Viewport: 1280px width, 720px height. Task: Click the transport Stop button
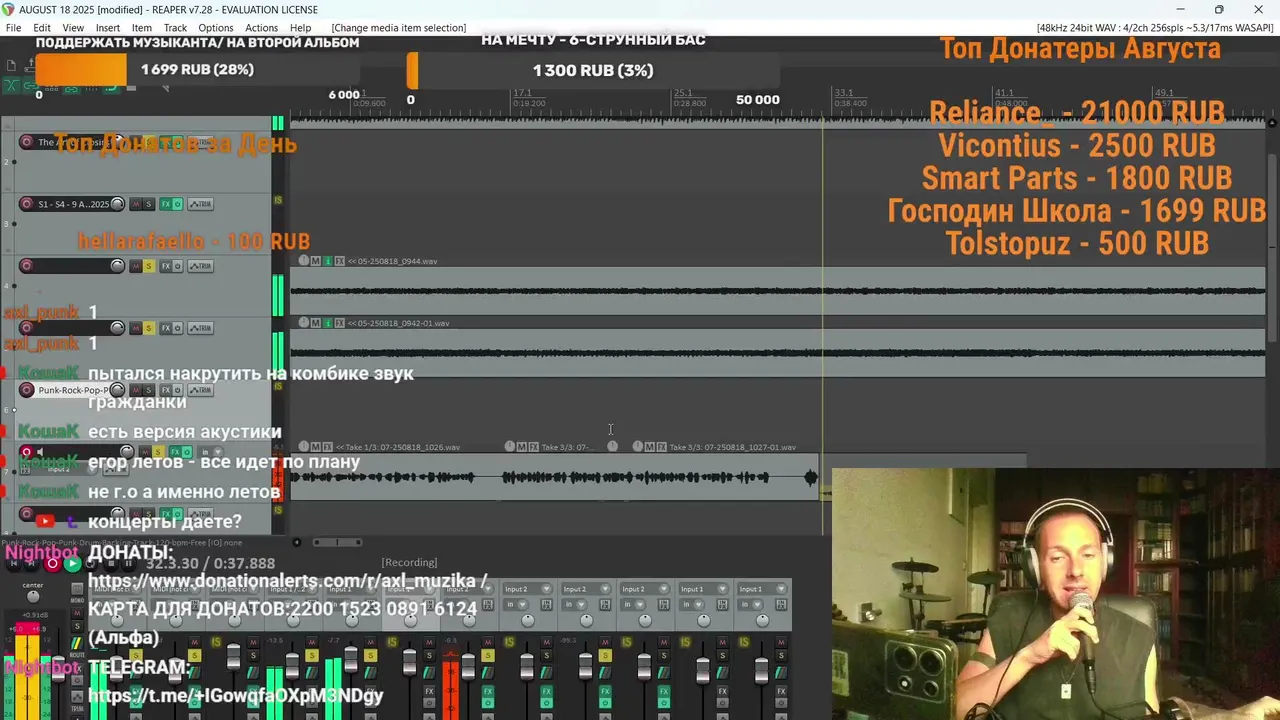click(111, 563)
